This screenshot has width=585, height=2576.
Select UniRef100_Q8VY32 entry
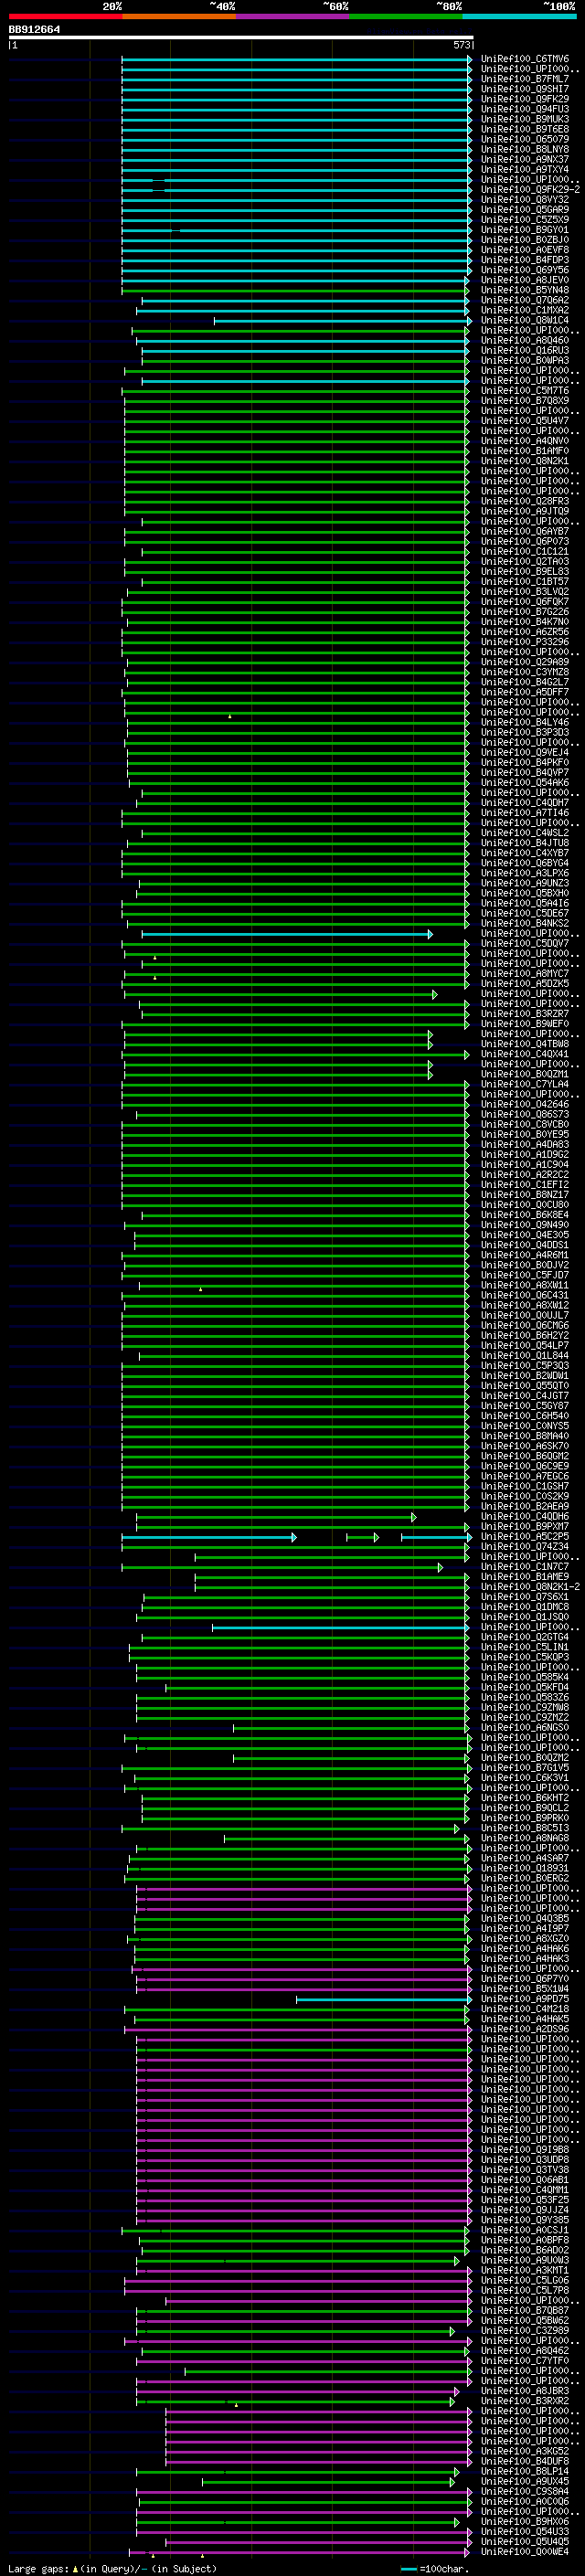click(x=524, y=200)
